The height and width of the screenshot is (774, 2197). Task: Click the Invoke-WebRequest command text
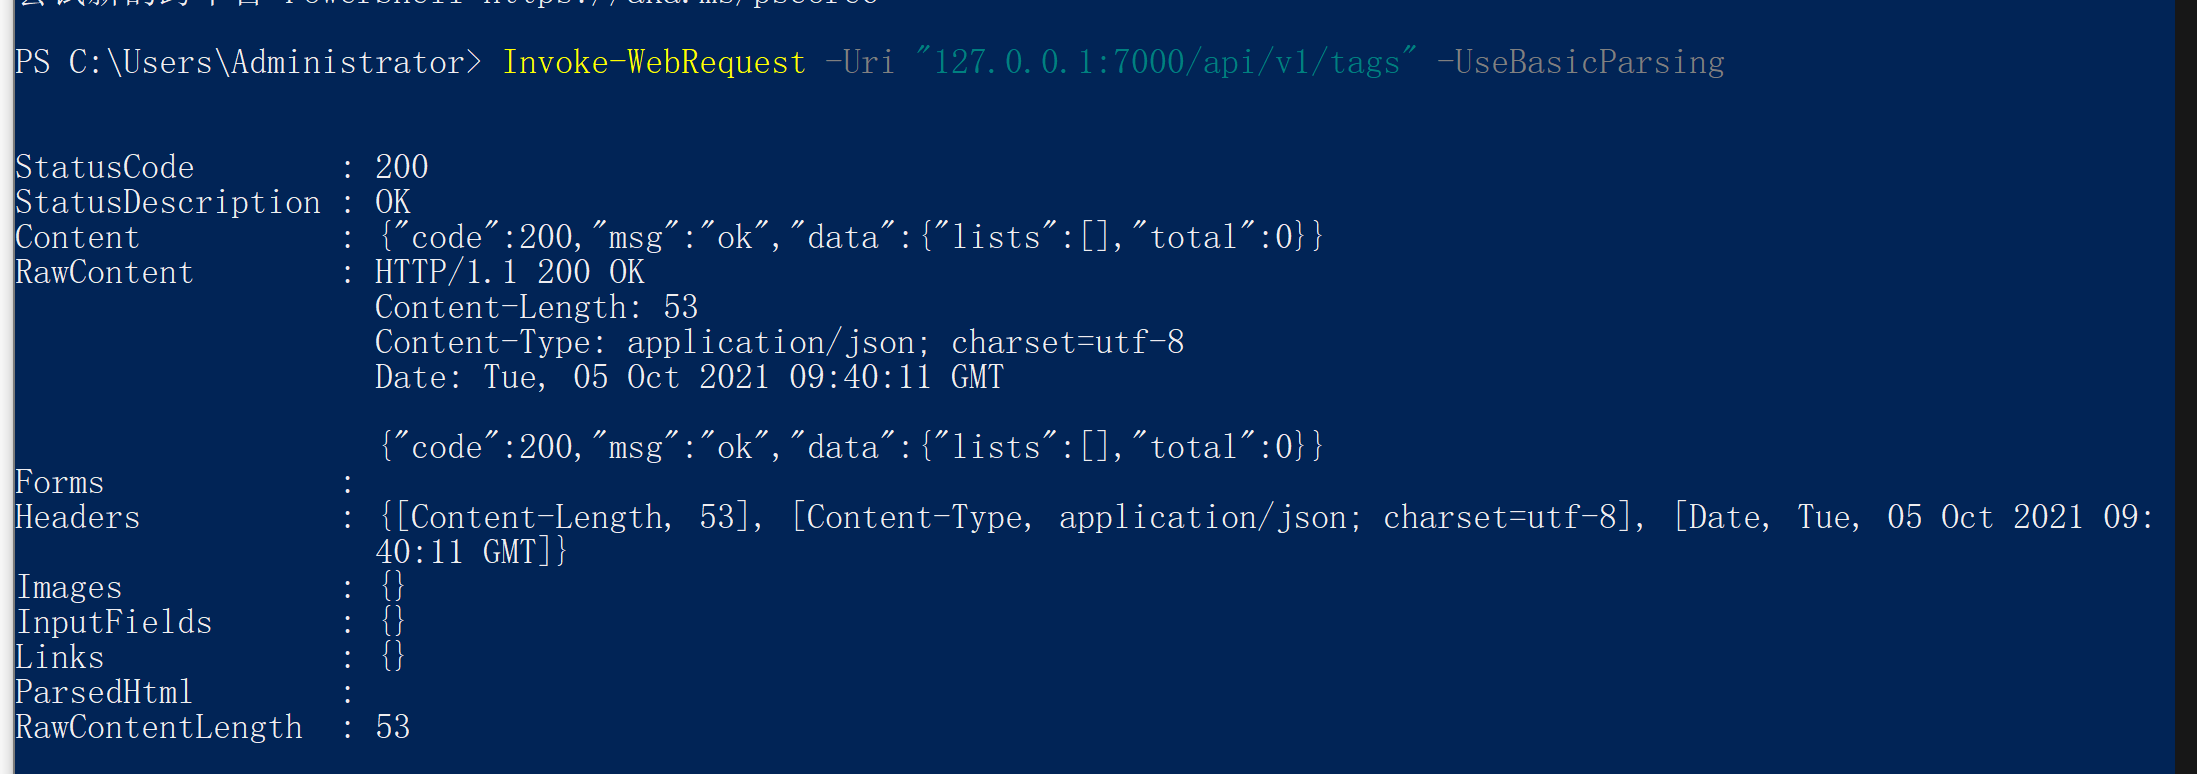(x=654, y=63)
